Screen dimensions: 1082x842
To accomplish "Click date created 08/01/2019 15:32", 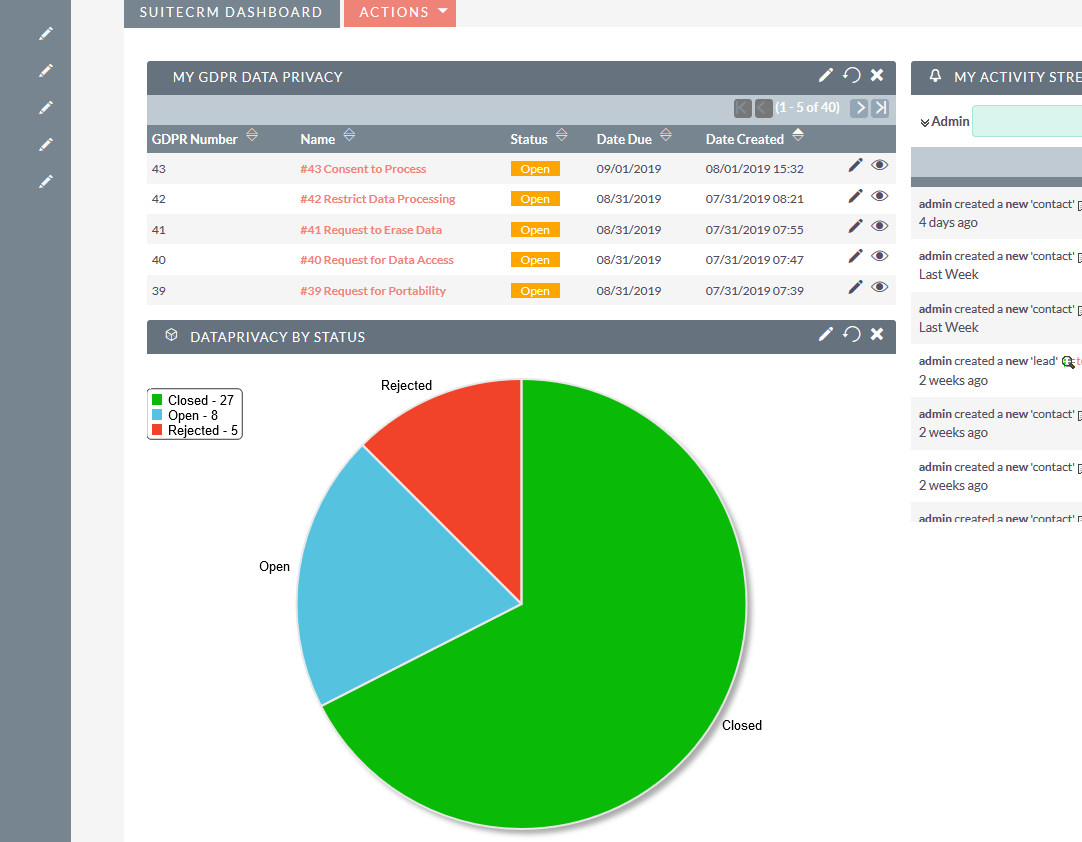I will (754, 169).
